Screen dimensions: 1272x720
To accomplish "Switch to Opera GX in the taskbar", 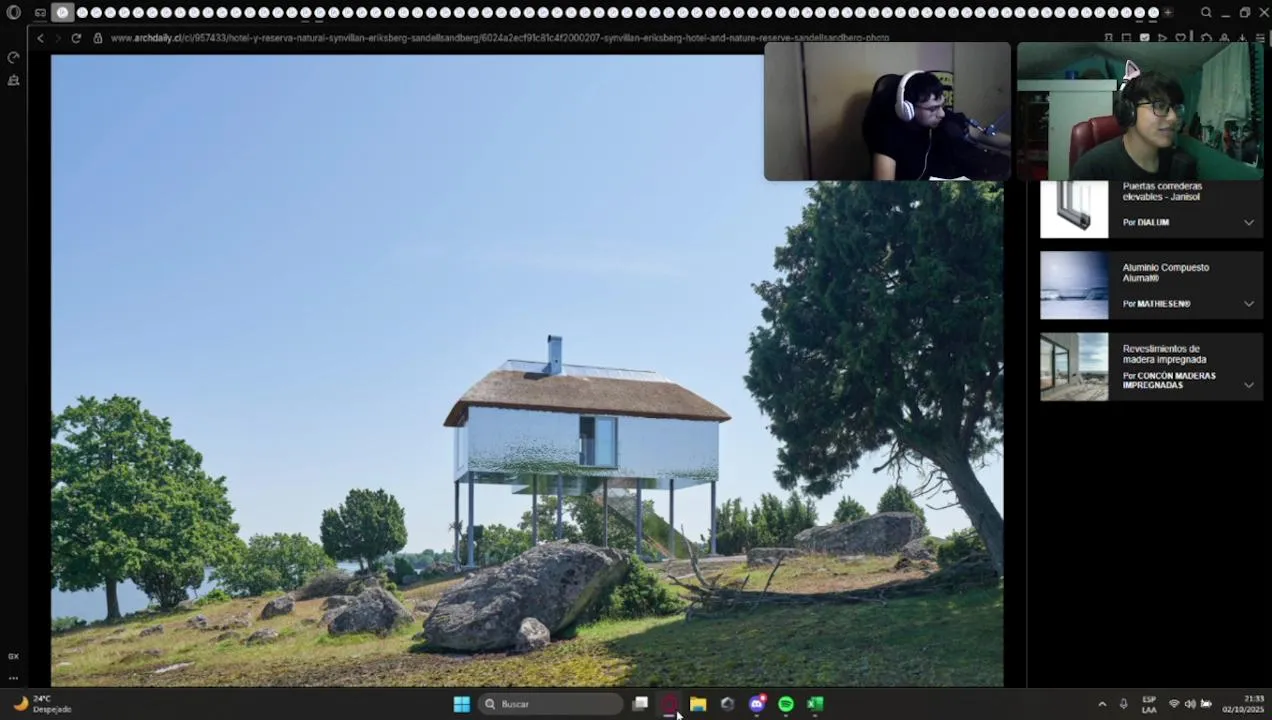I will point(669,704).
